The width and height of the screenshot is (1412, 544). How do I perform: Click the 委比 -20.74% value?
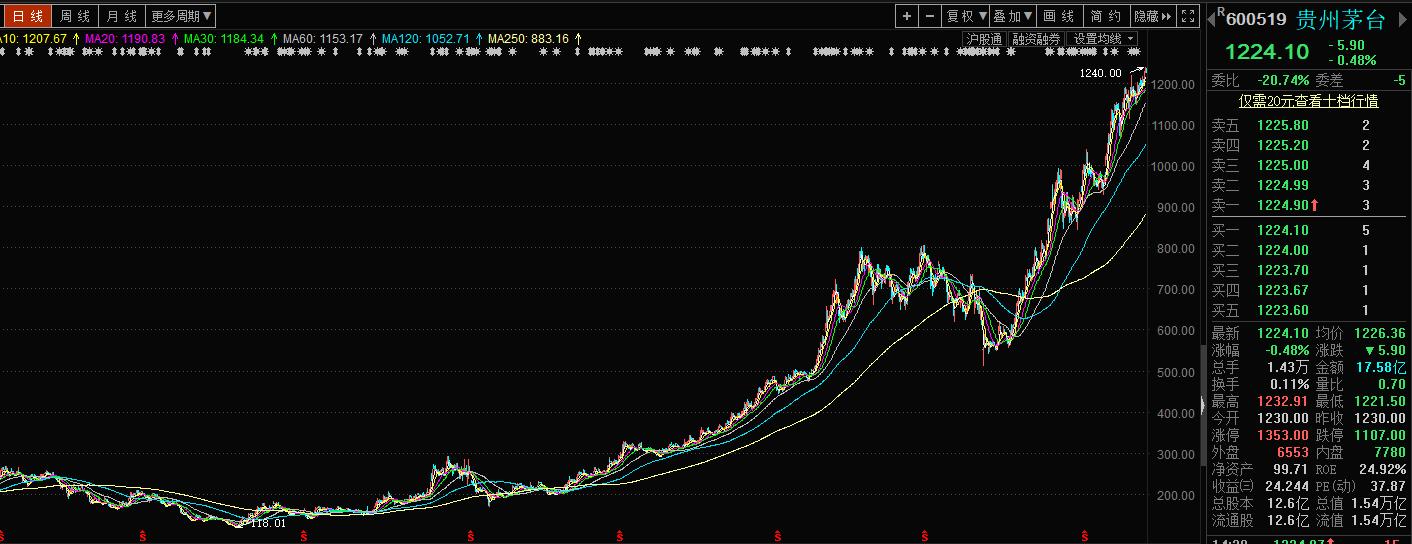(1283, 80)
